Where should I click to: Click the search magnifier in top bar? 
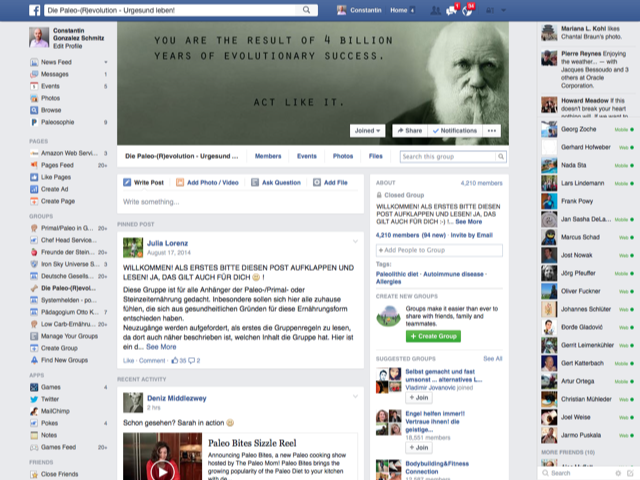[x=306, y=10]
